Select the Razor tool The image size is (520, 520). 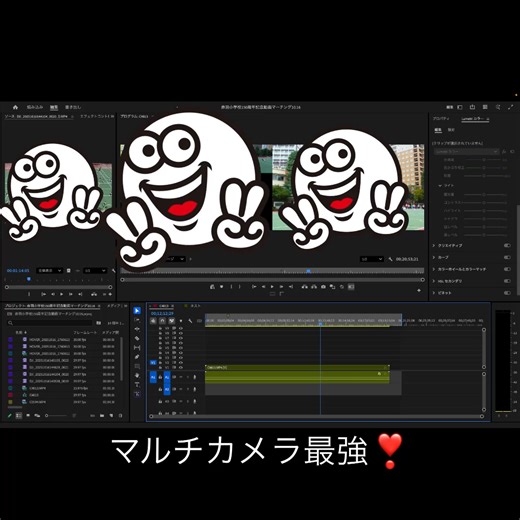coord(137,338)
